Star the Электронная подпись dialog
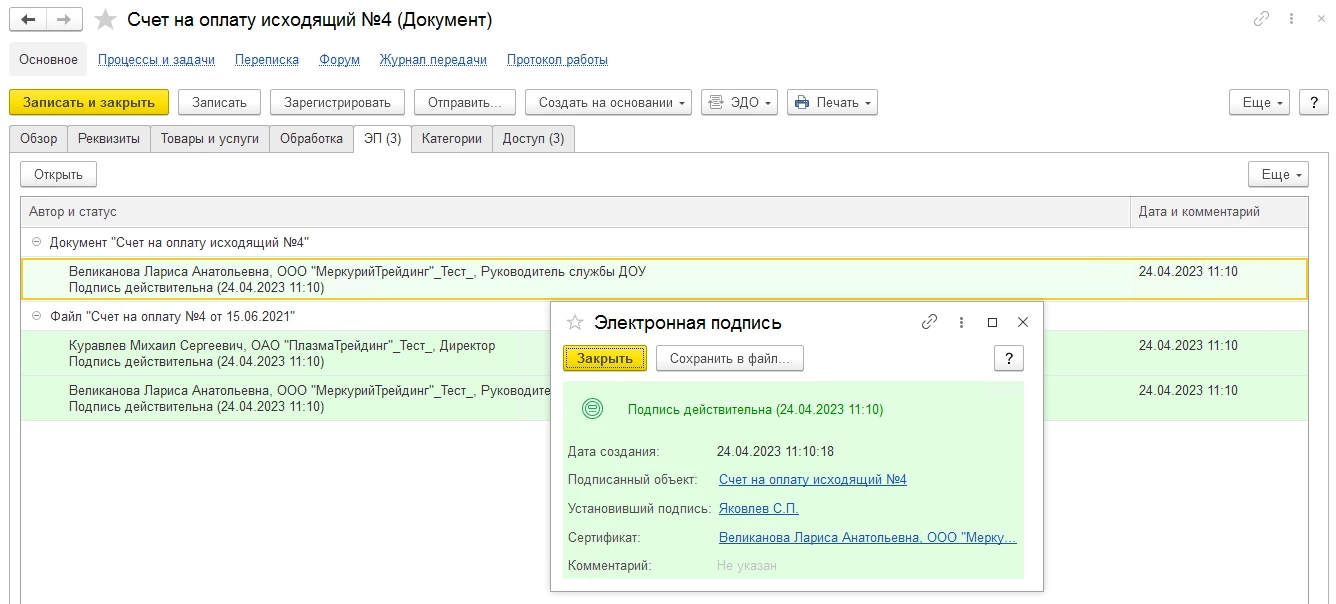The image size is (1336, 604). tap(575, 322)
